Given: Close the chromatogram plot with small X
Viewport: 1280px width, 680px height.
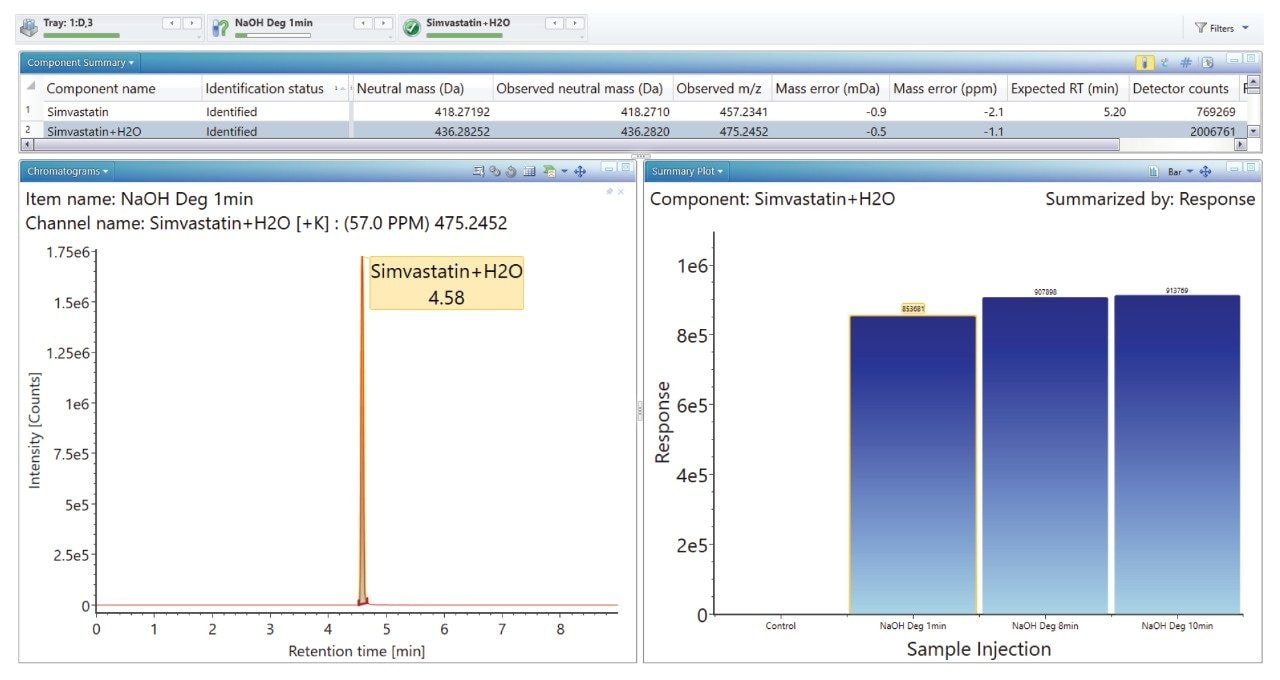Looking at the screenshot, I should point(620,191).
